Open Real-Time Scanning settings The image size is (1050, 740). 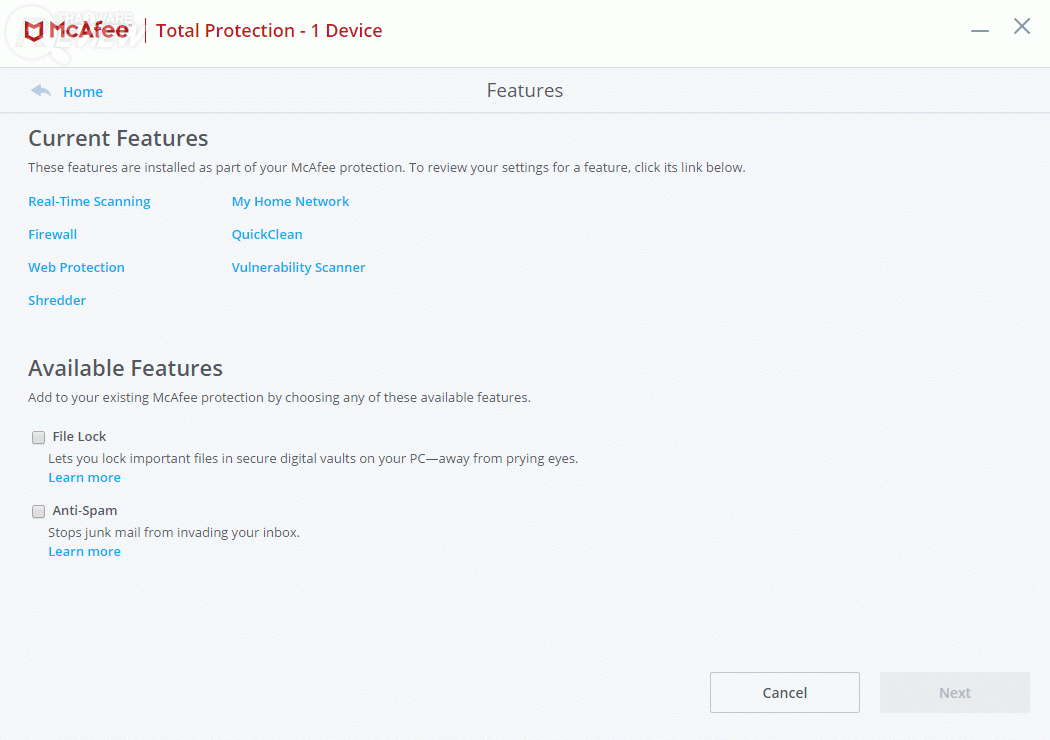tap(89, 201)
